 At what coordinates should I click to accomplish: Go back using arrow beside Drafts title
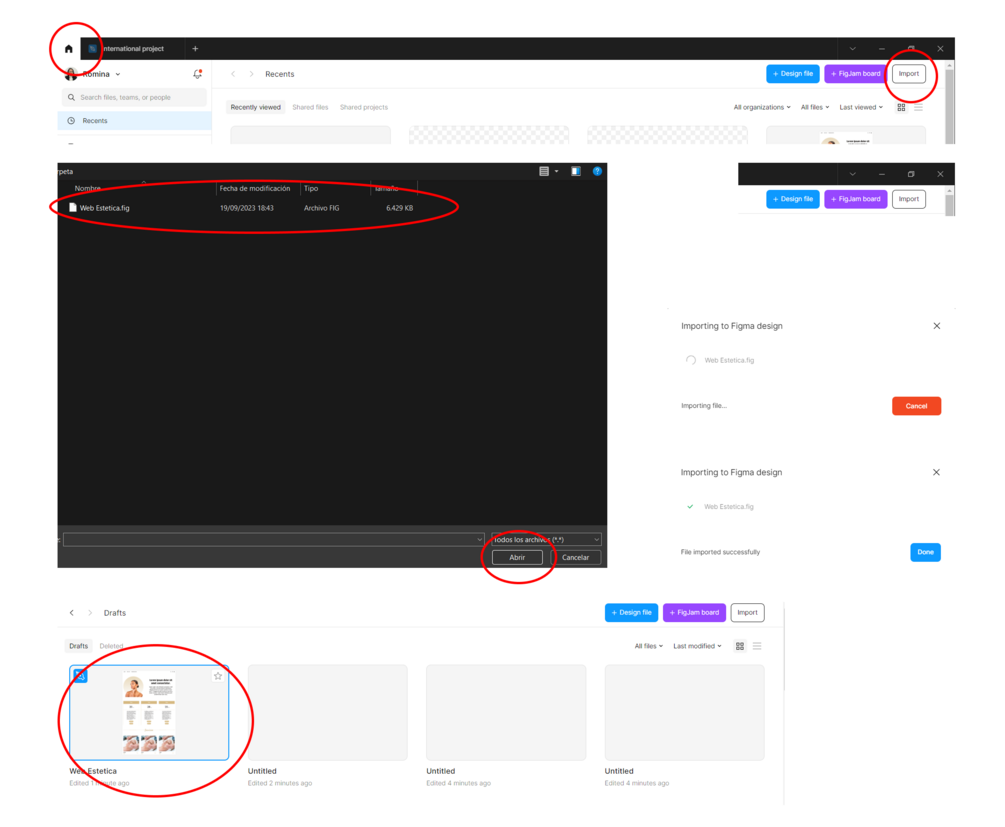(x=72, y=613)
